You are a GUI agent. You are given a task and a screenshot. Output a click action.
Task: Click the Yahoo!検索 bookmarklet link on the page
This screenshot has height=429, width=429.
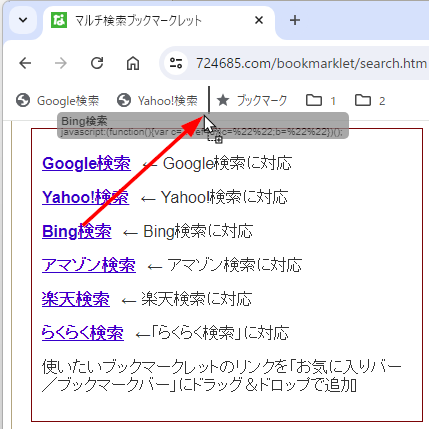pos(85,197)
